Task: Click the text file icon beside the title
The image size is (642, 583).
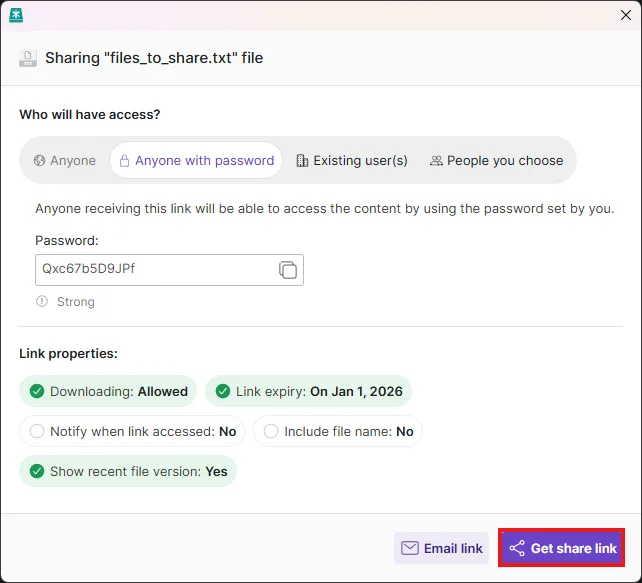Action: coord(28,58)
